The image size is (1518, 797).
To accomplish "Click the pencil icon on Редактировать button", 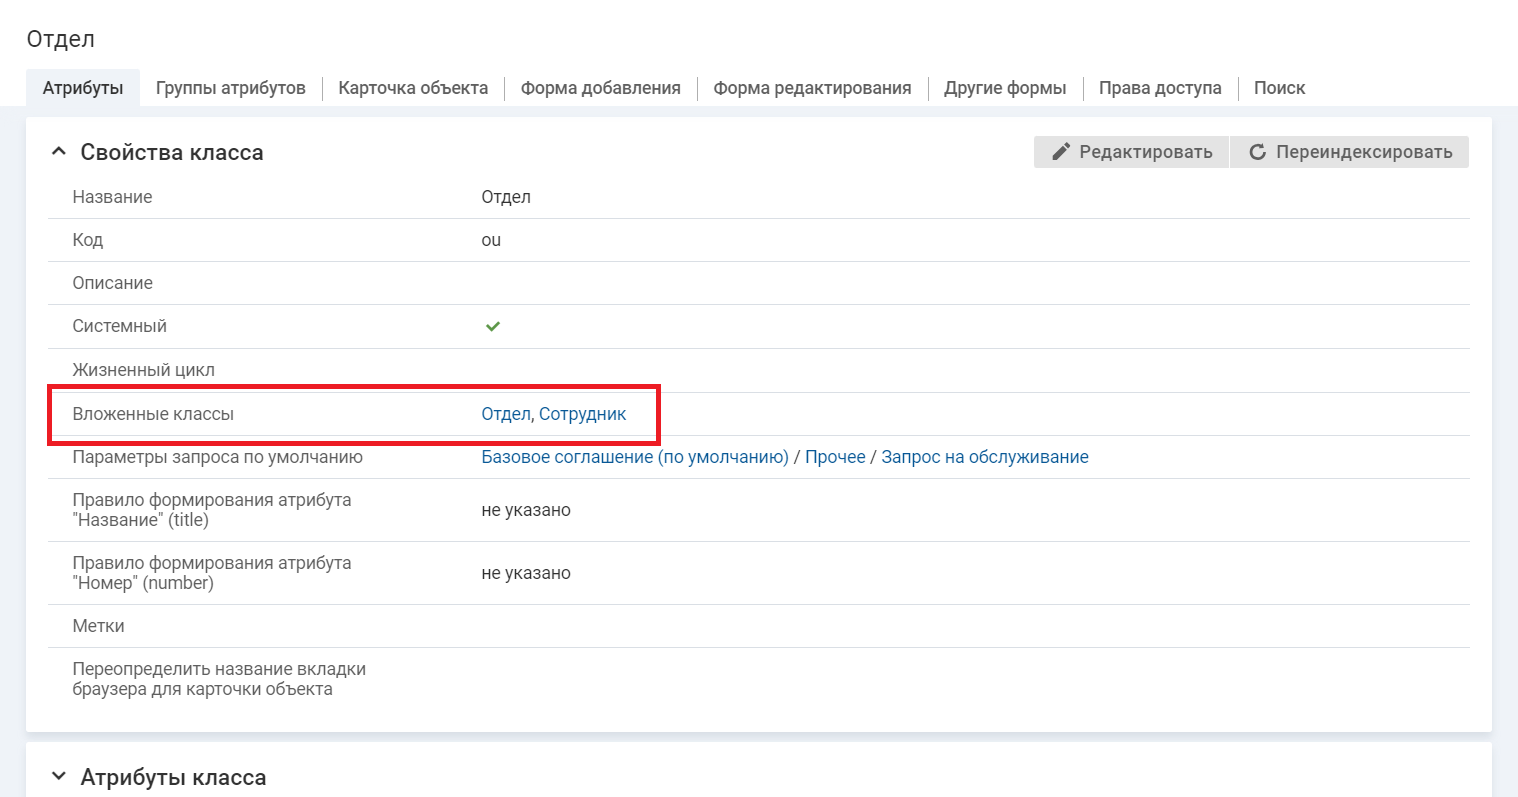I will click(x=1061, y=152).
